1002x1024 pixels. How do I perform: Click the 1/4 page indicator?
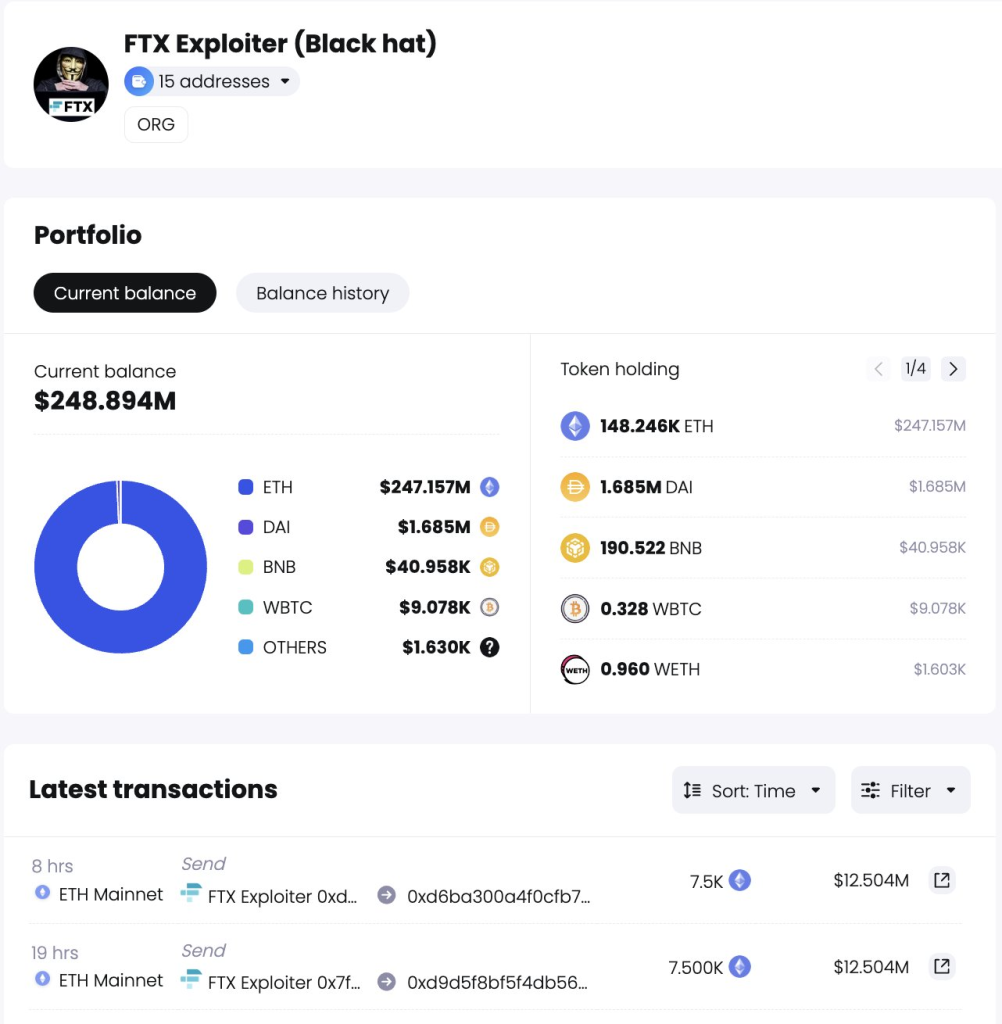pos(916,368)
